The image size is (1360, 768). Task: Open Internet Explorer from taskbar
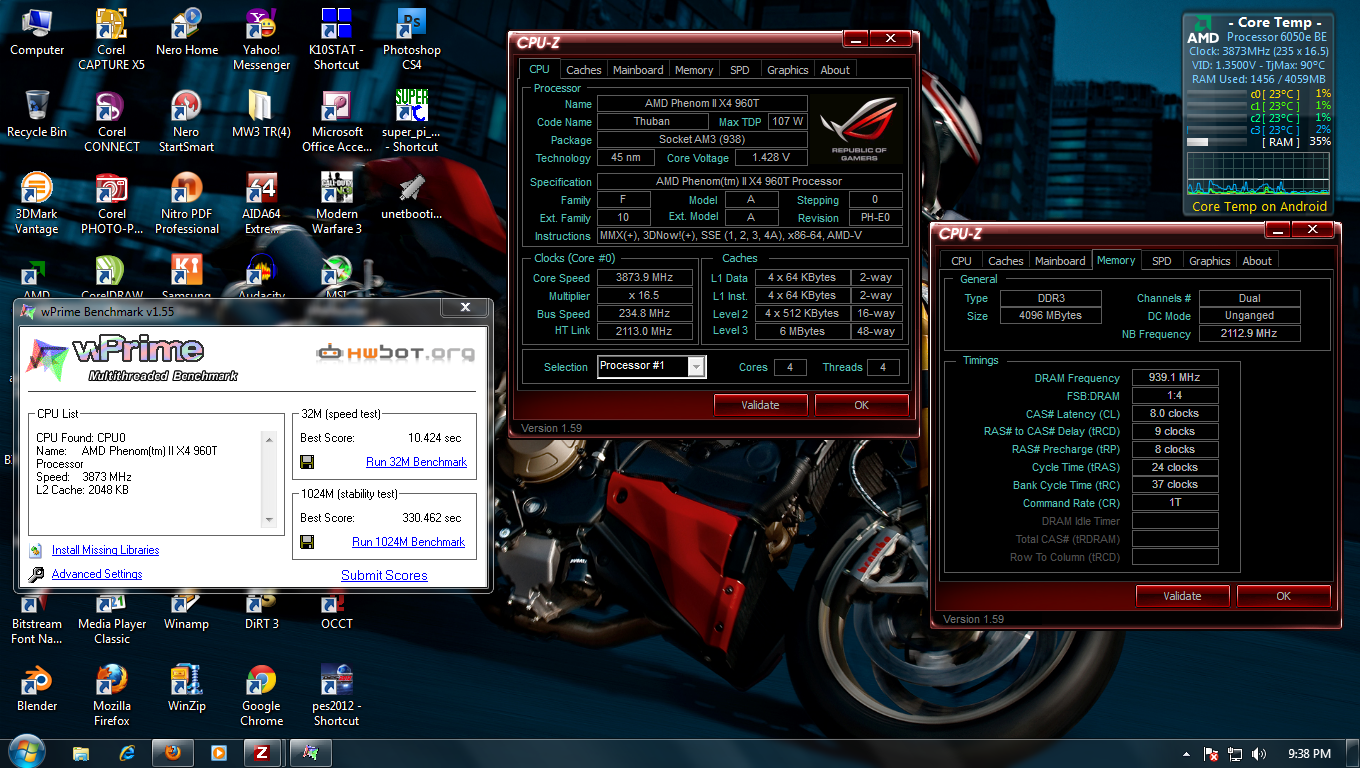pos(127,752)
